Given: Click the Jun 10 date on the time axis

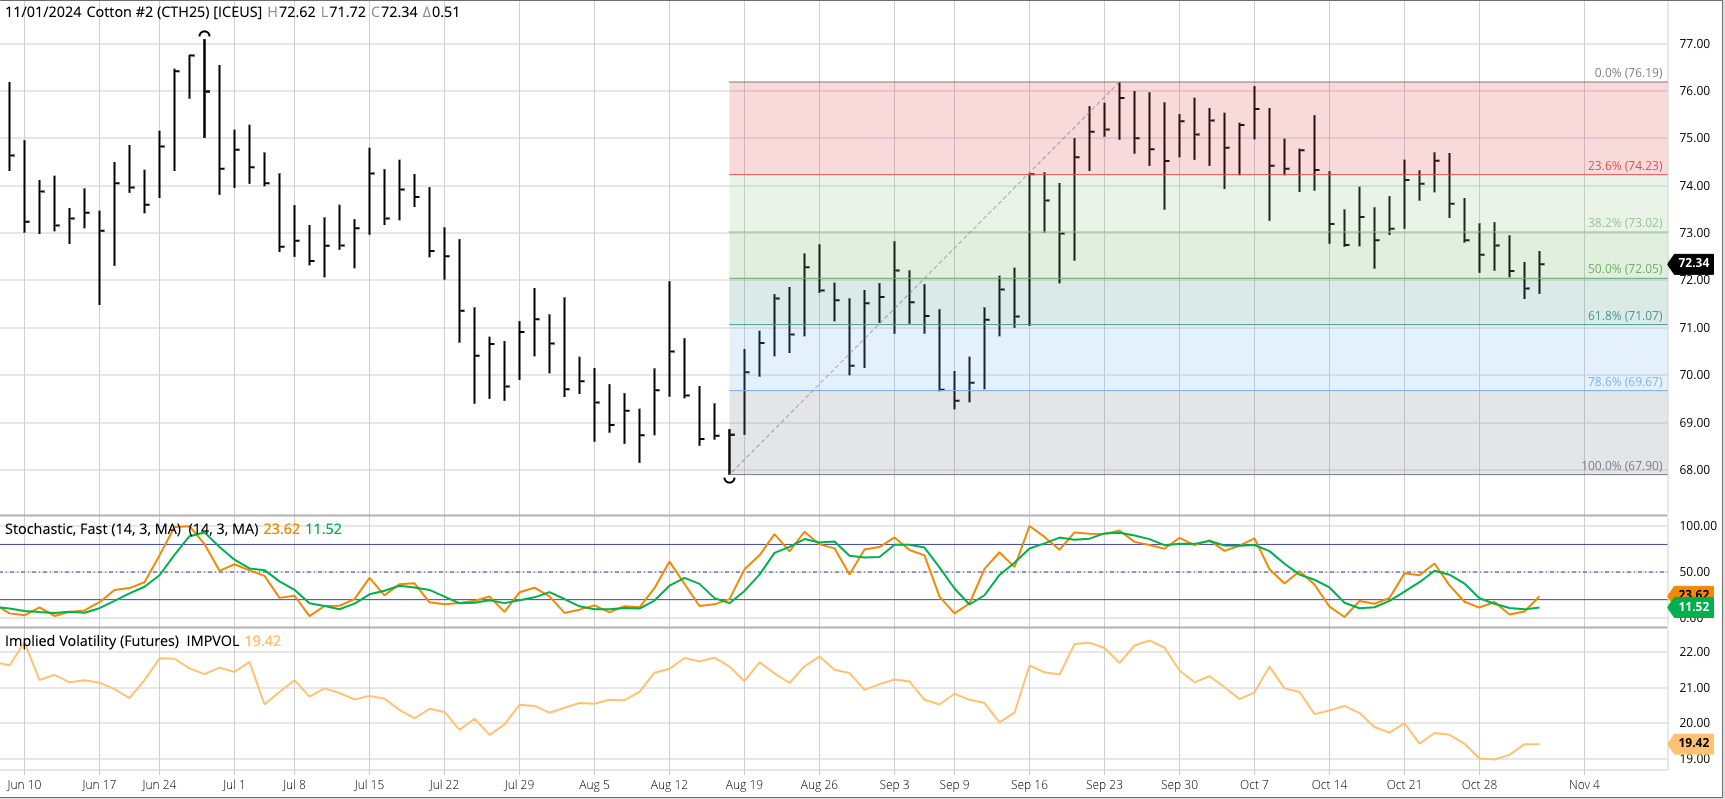Looking at the screenshot, I should pyautogui.click(x=24, y=785).
